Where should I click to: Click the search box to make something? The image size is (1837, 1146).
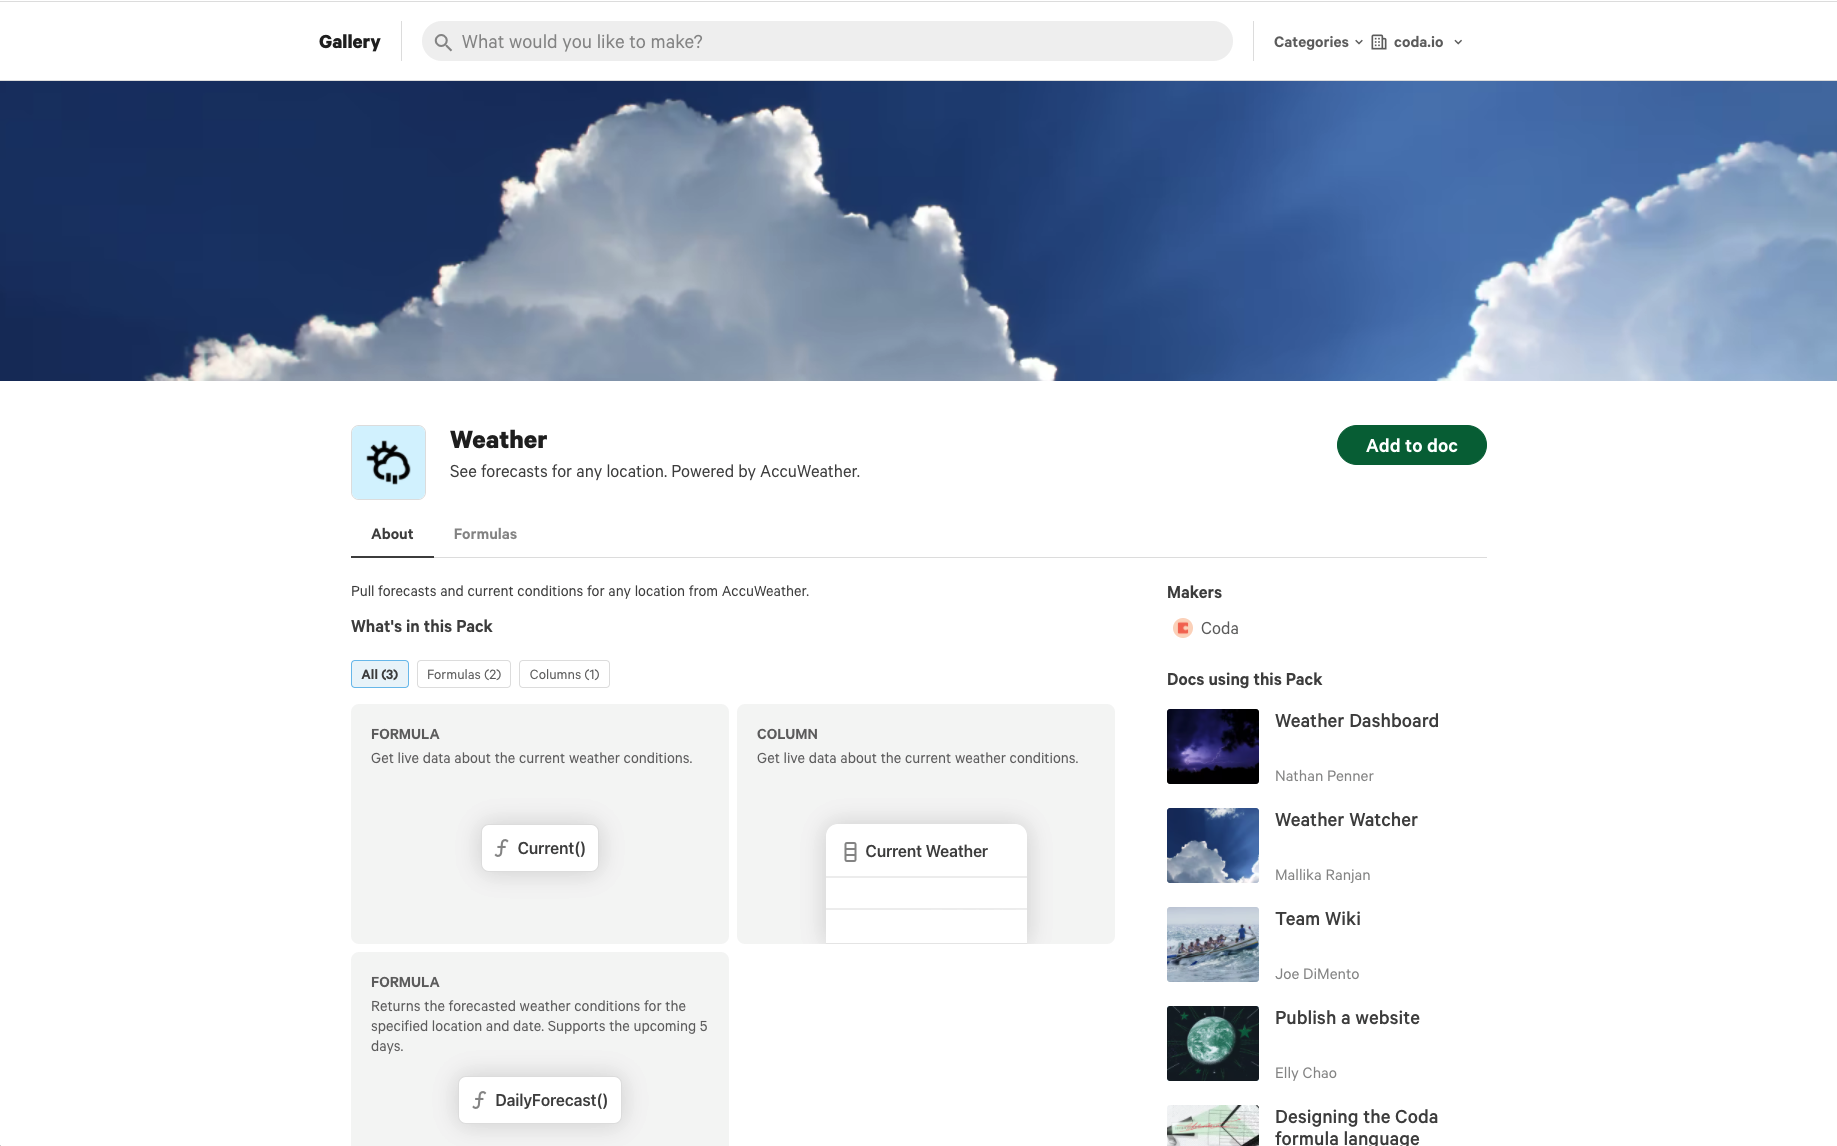point(827,42)
